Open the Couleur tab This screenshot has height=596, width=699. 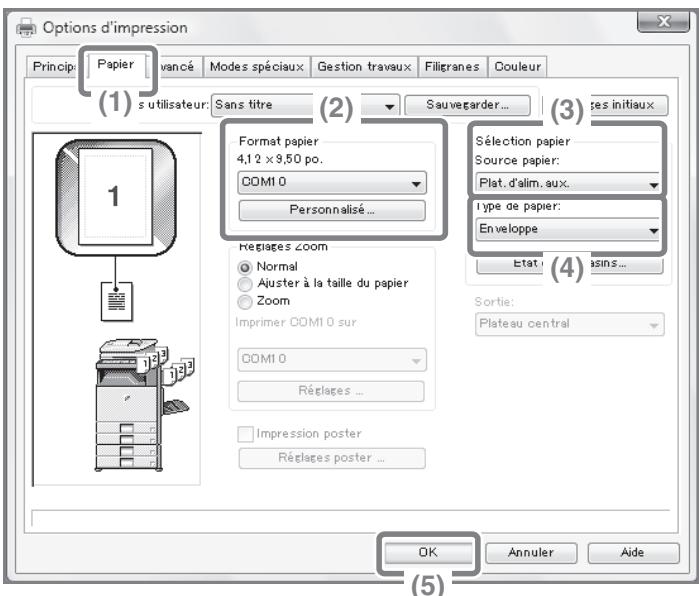click(518, 67)
